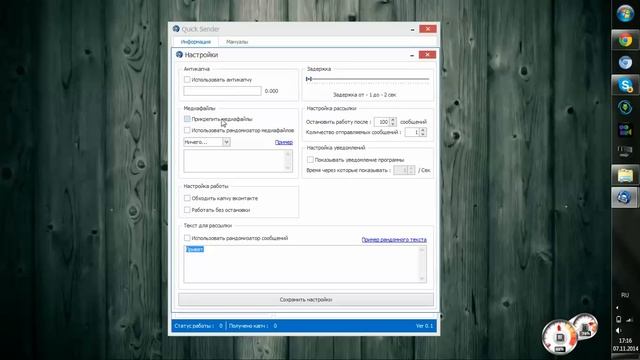Open the network signal tray icon
The height and width of the screenshot is (360, 640).
coord(630,320)
